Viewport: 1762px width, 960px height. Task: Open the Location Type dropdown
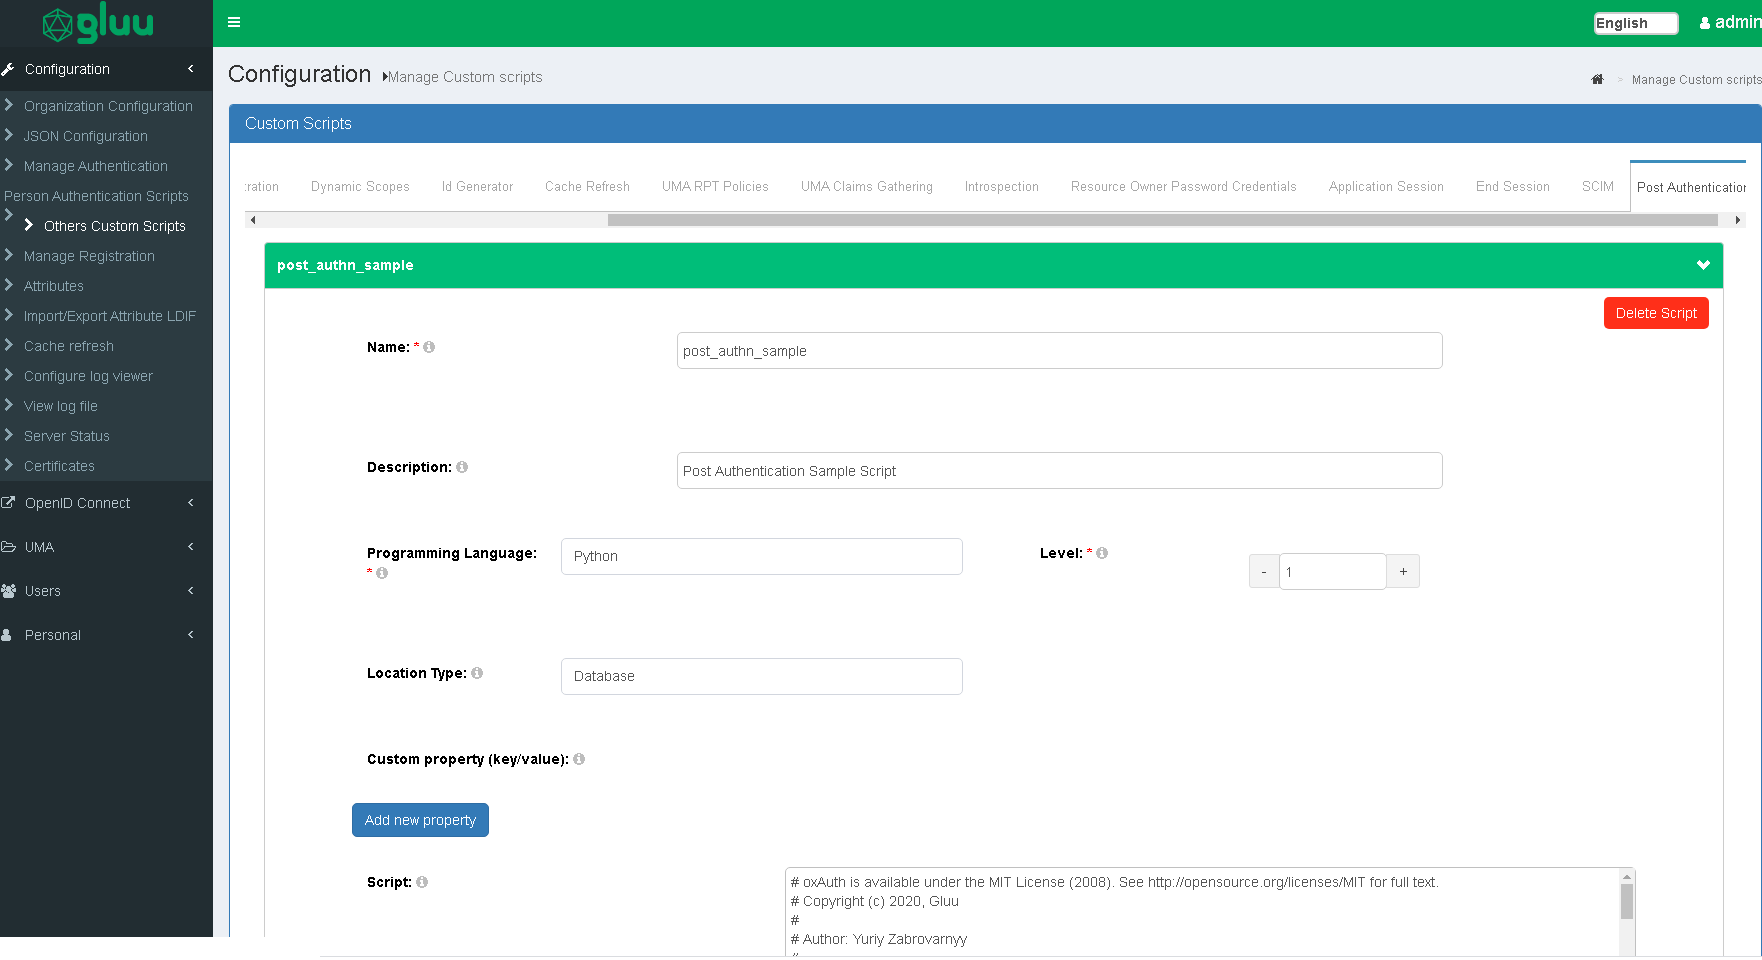pyautogui.click(x=761, y=676)
